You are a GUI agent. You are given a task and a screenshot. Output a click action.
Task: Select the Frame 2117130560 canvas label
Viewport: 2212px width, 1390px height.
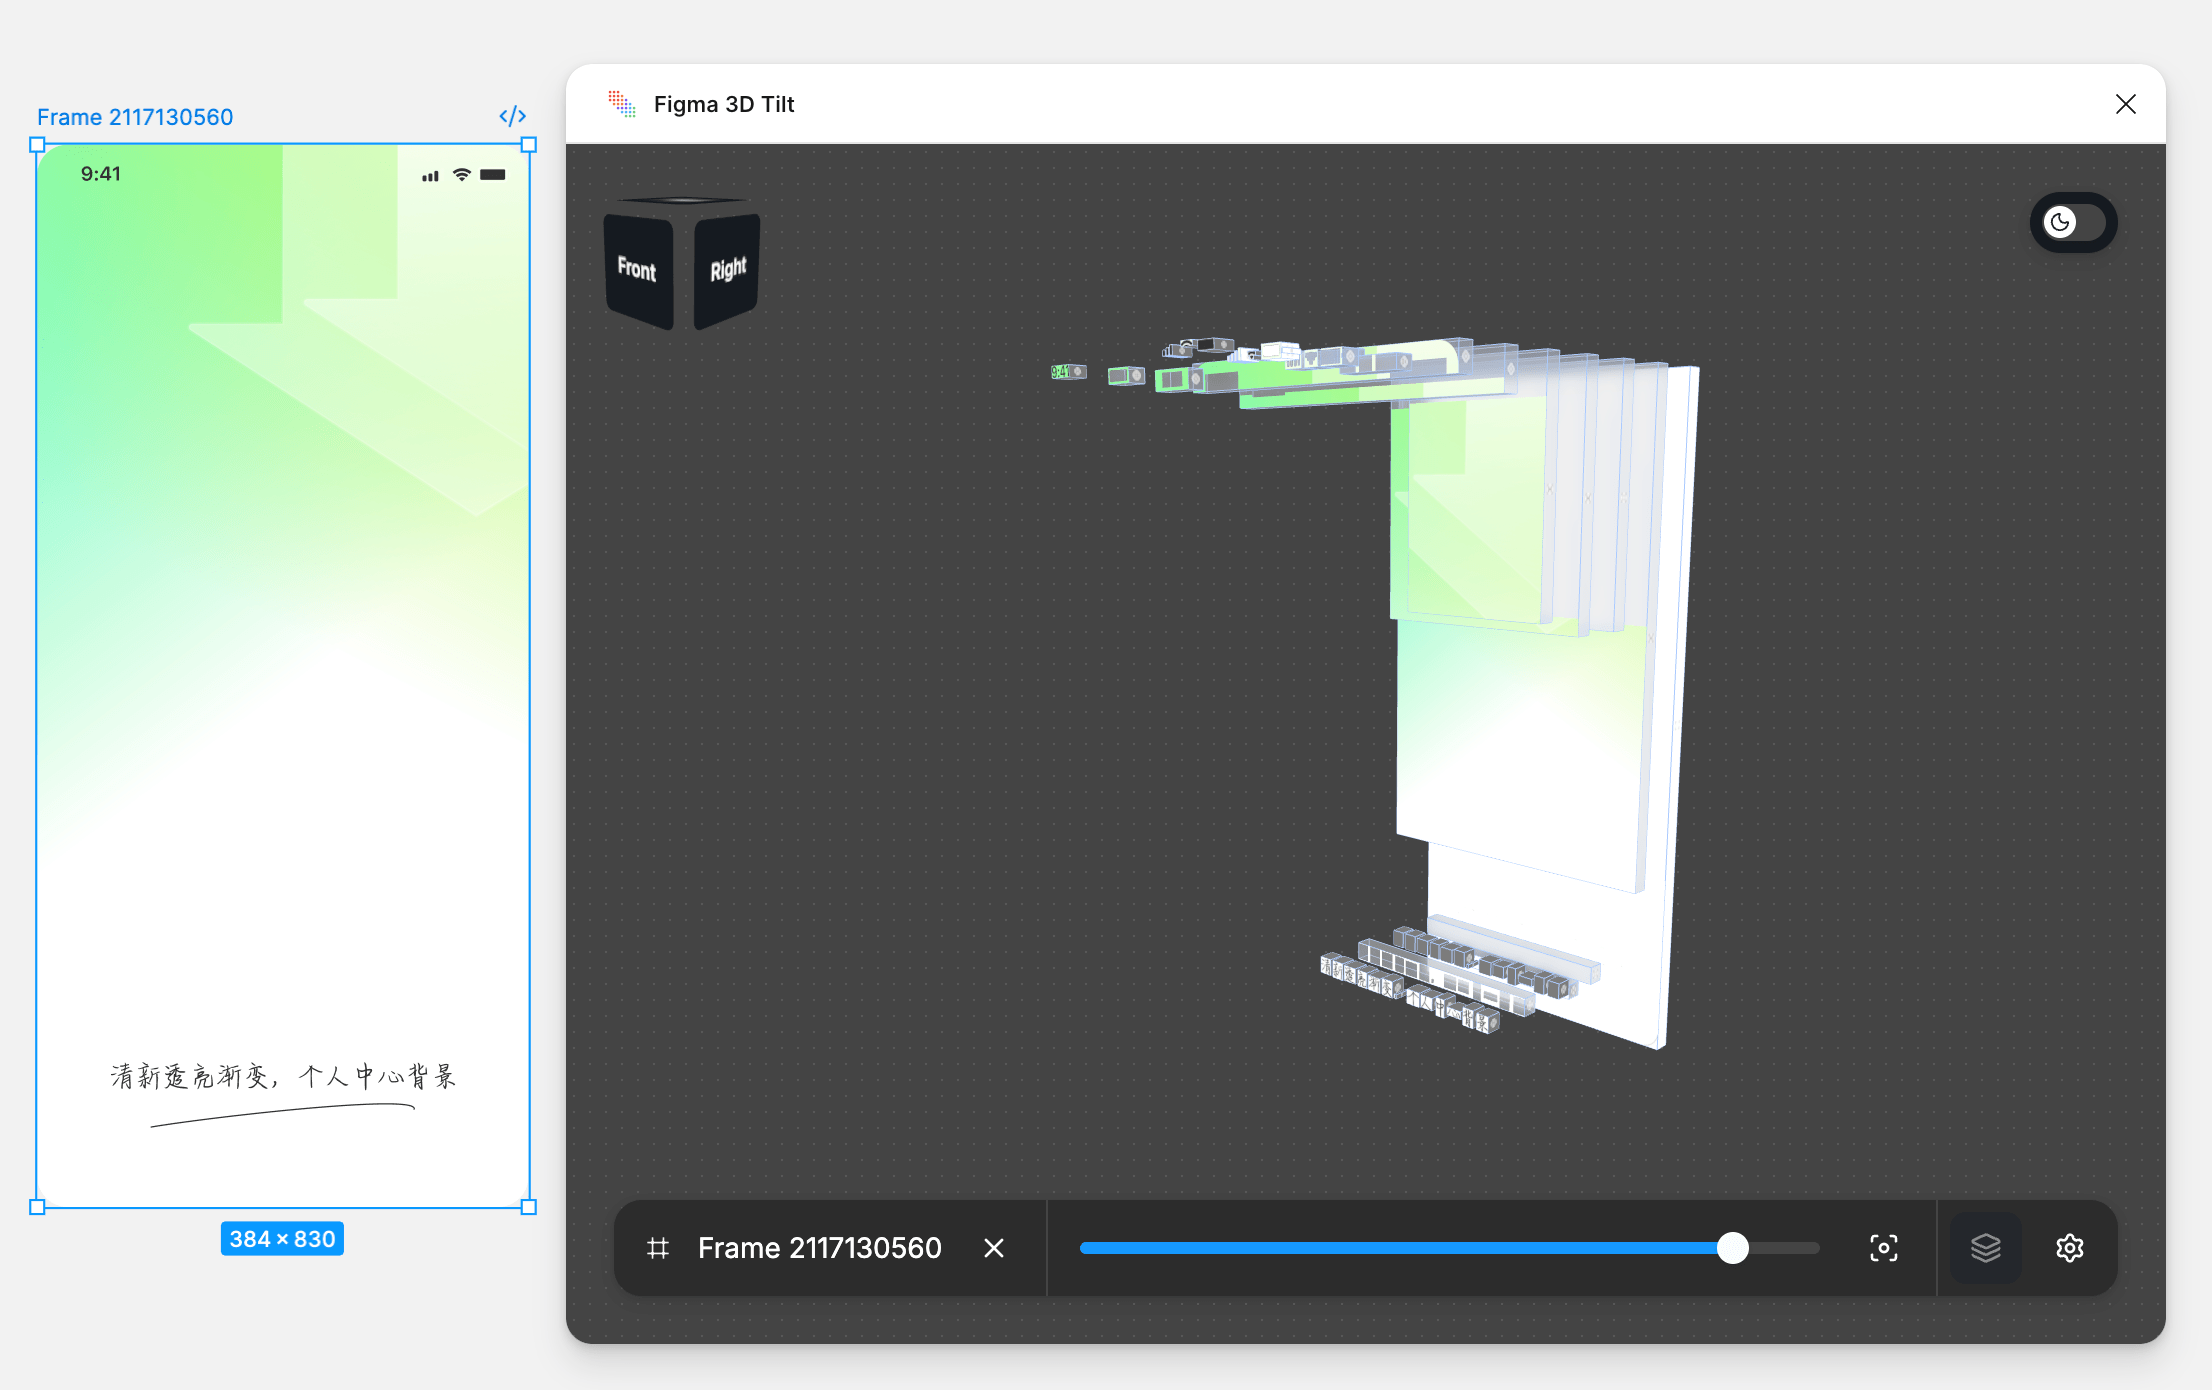coord(135,117)
